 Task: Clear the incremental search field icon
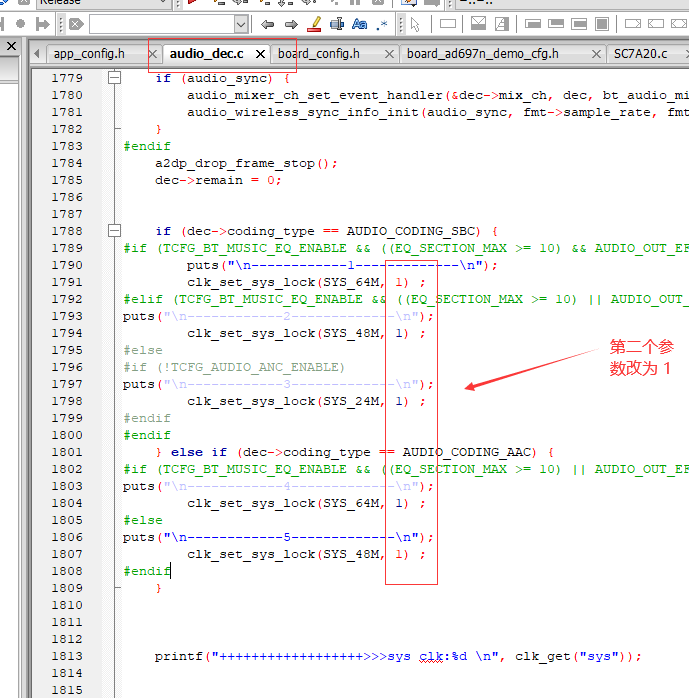(77, 24)
